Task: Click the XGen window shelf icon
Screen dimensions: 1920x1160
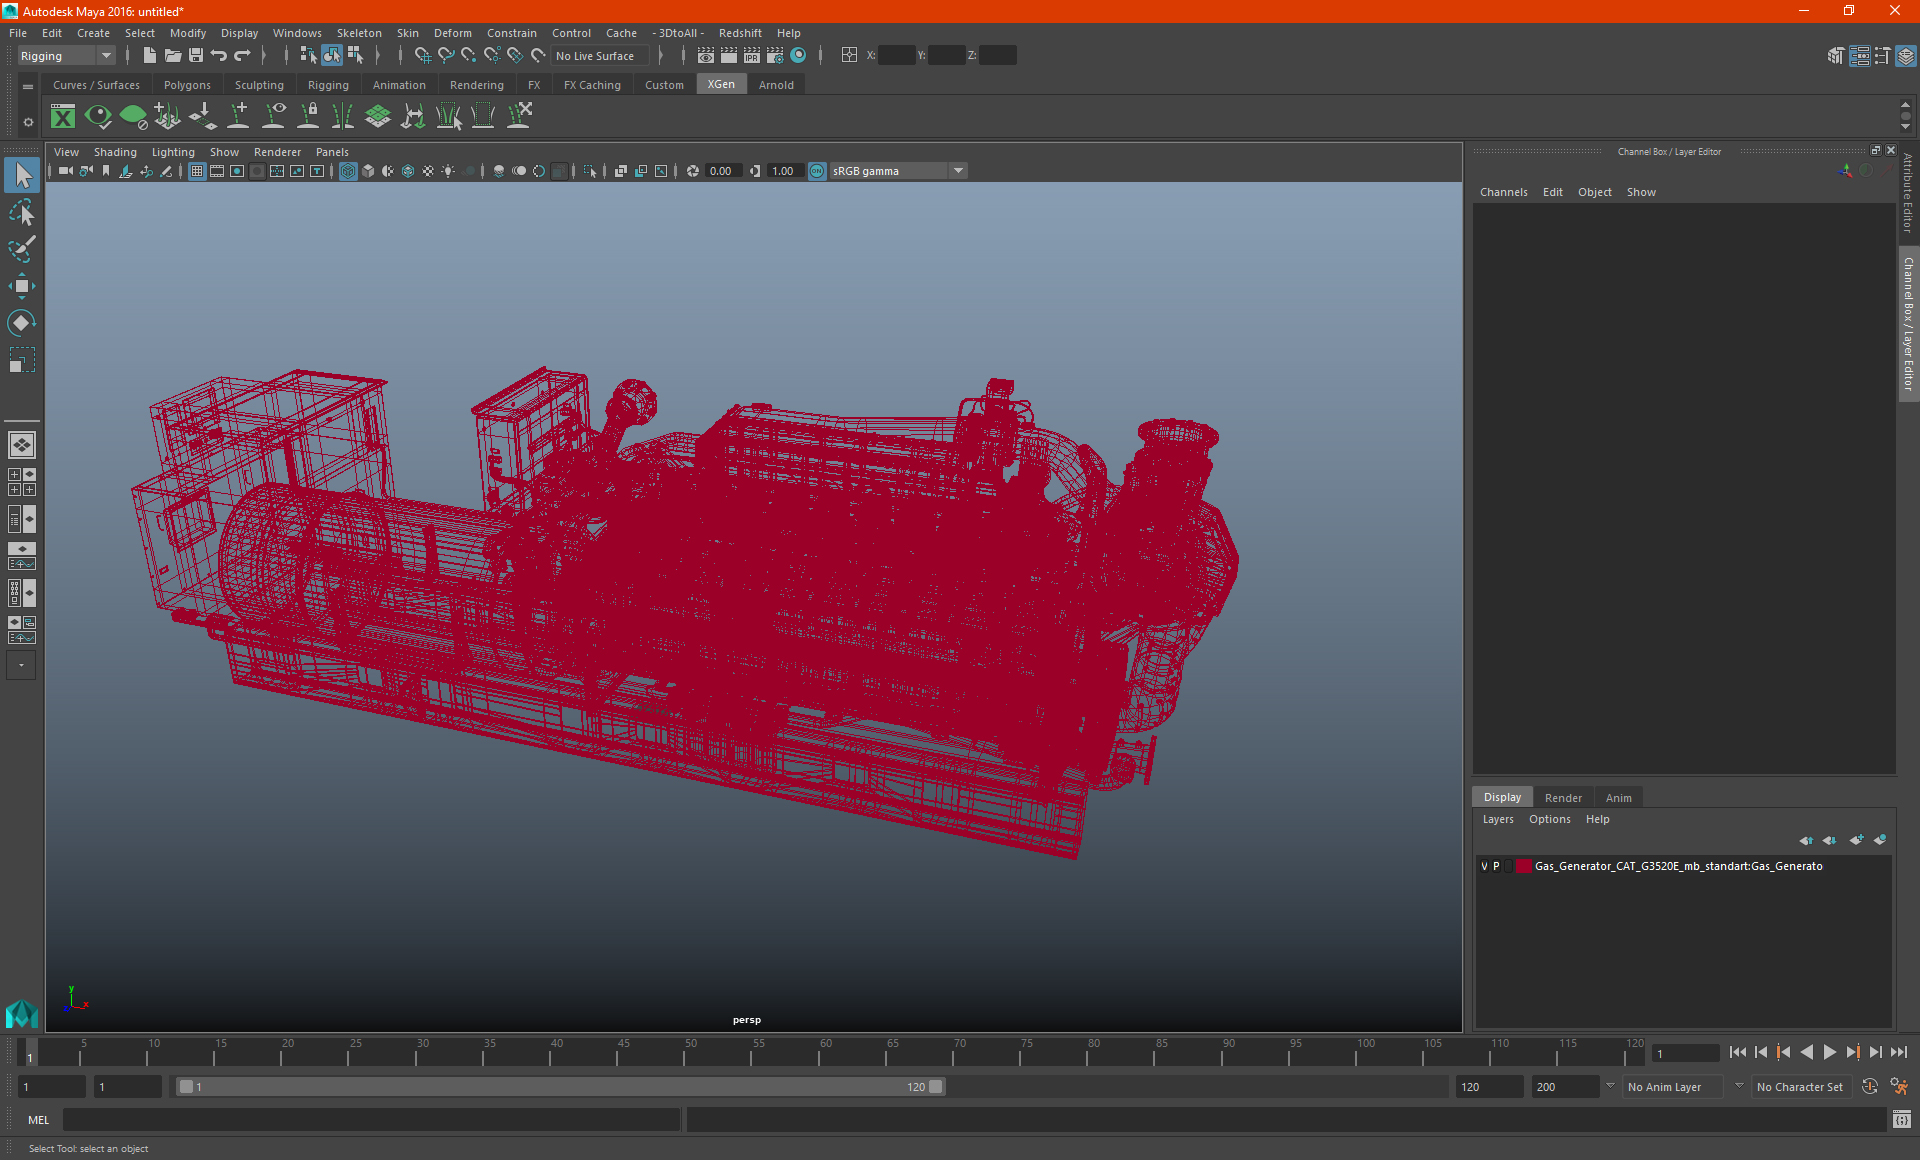Action: click(63, 117)
